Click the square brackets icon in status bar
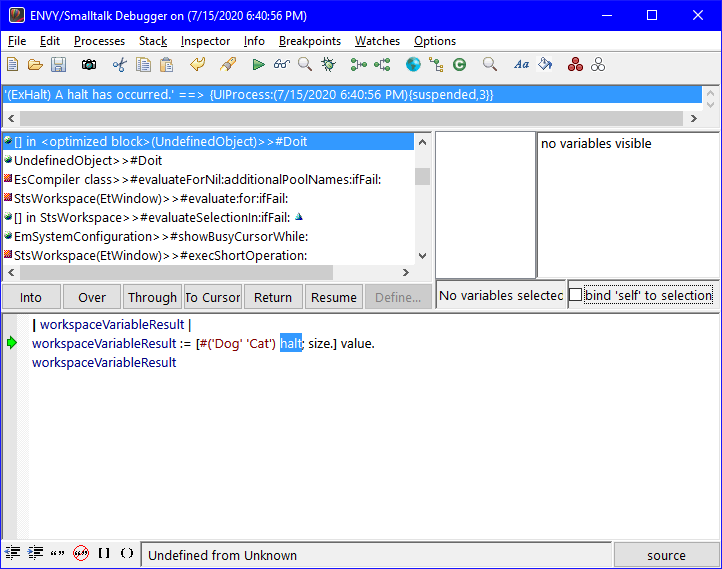Screen dimensions: 722x569 [x=104, y=553]
